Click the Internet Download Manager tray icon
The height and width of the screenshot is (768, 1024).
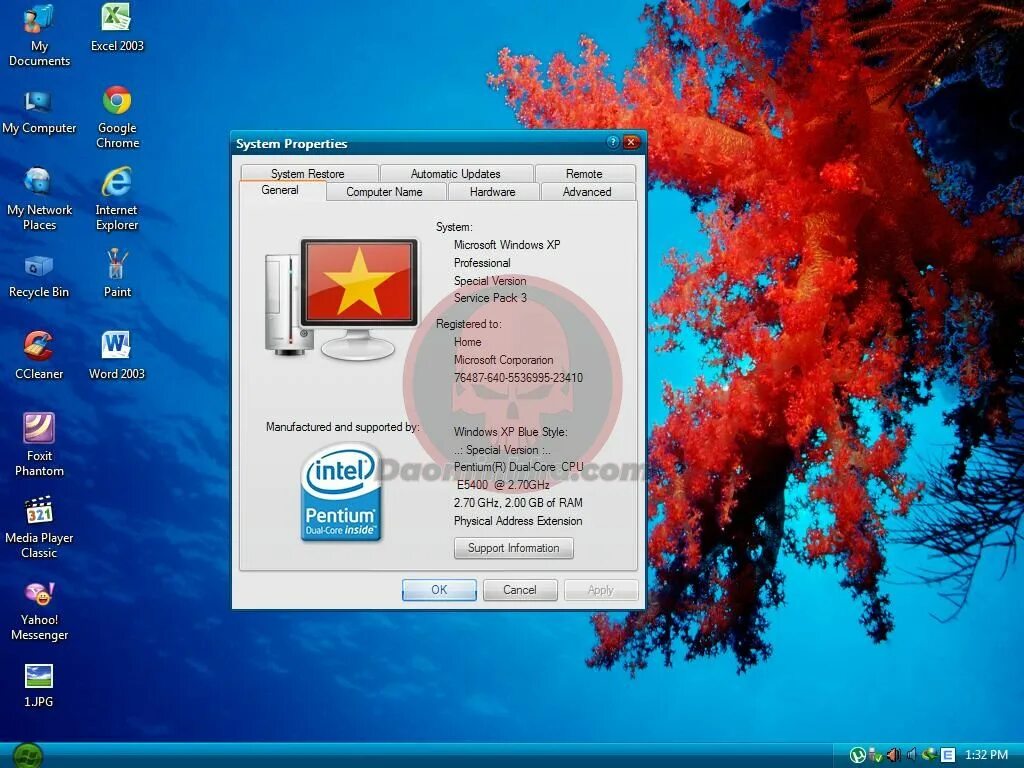point(929,755)
